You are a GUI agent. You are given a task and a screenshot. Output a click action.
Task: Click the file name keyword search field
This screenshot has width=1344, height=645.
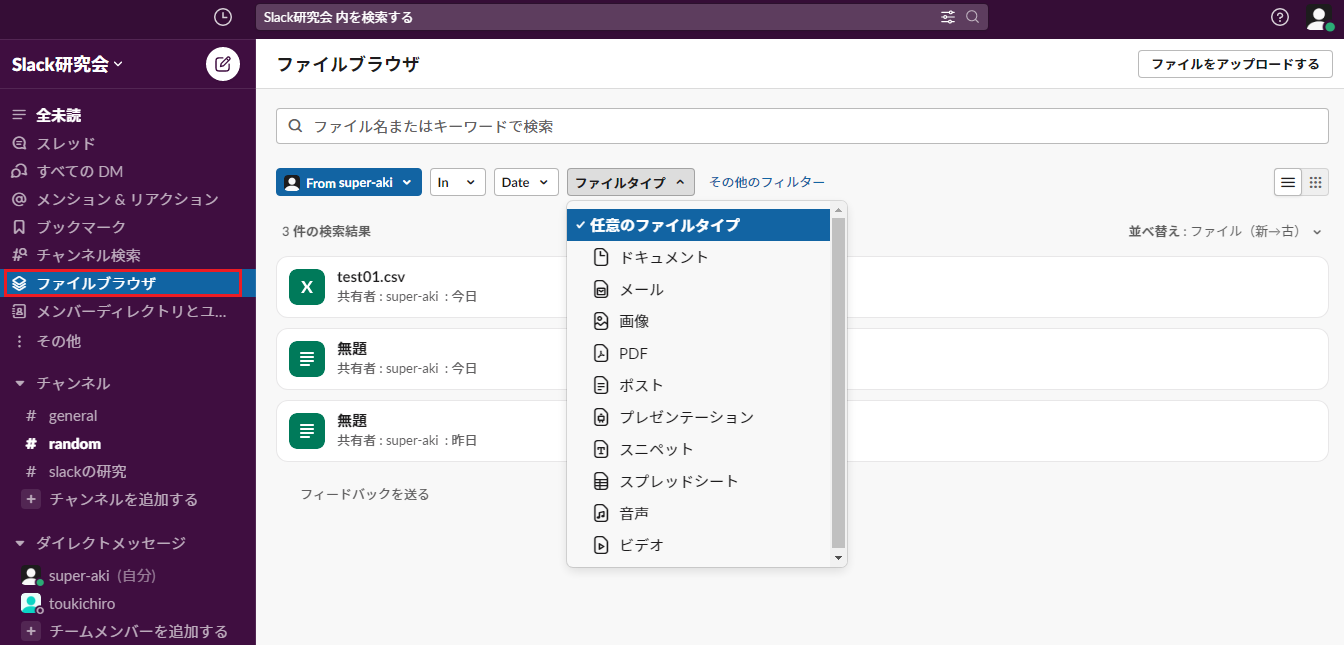click(x=802, y=126)
